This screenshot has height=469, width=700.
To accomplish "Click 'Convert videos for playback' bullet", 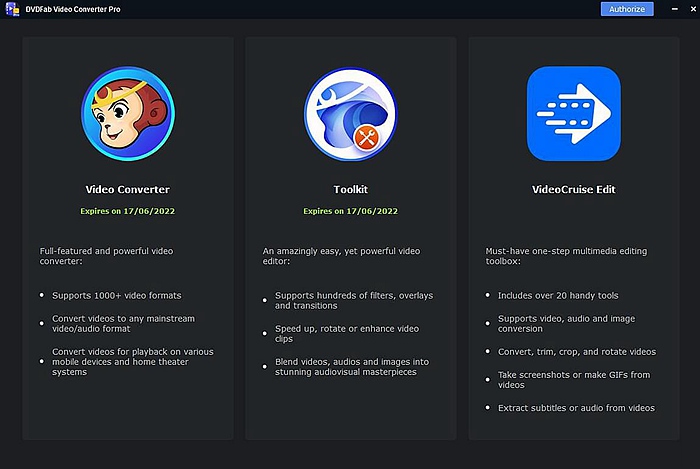I will click(133, 362).
